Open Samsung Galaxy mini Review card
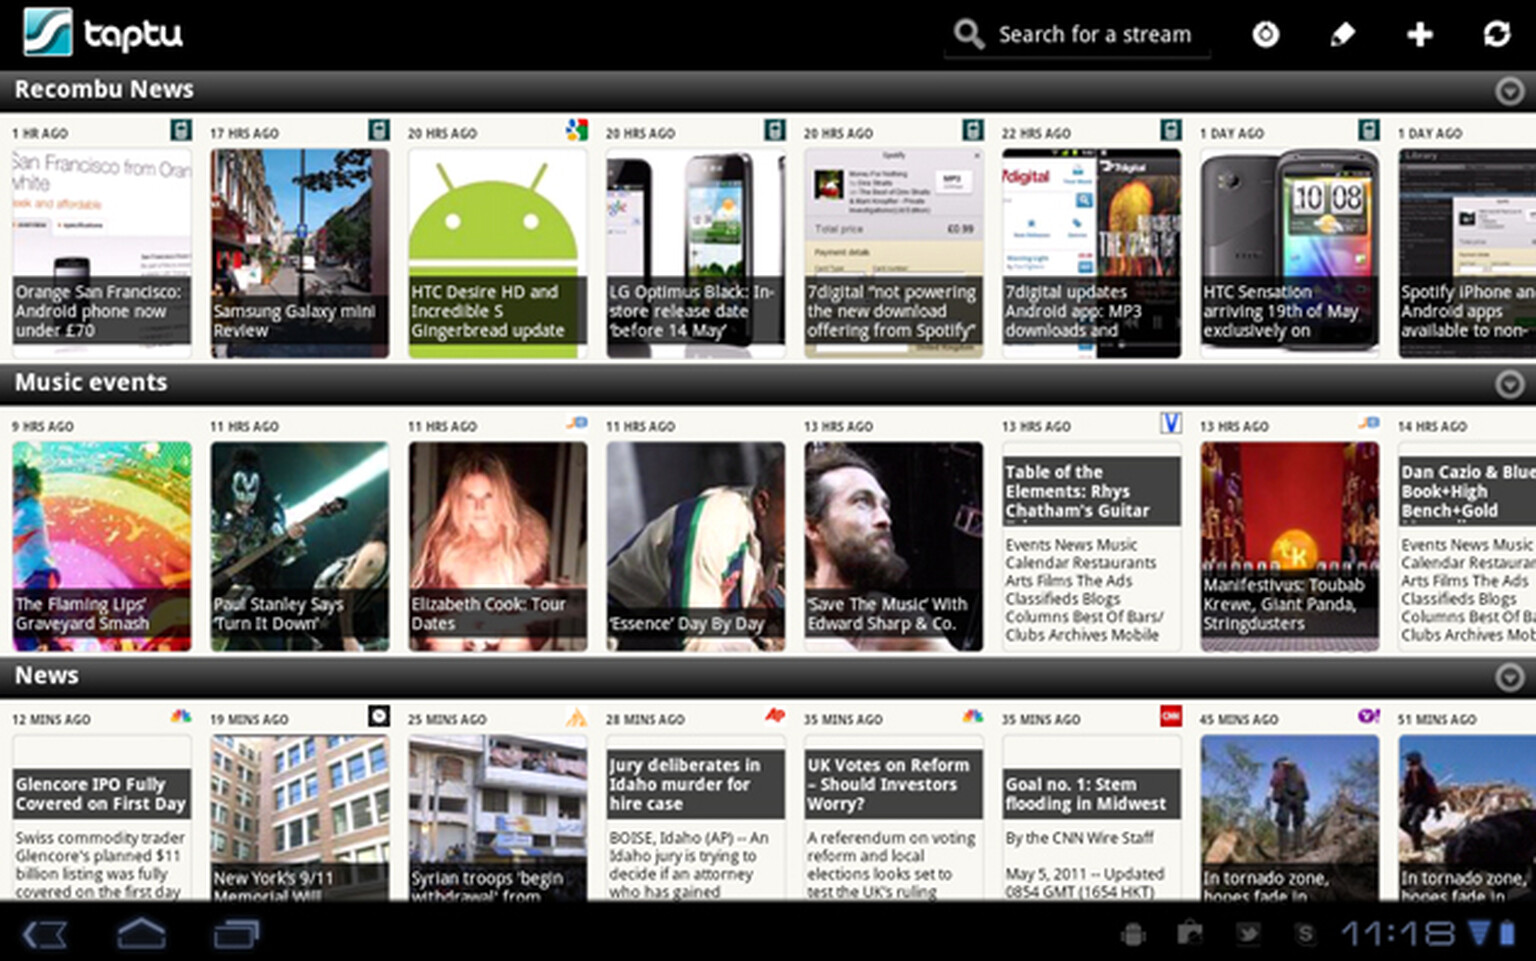Image resolution: width=1536 pixels, height=961 pixels. point(300,253)
